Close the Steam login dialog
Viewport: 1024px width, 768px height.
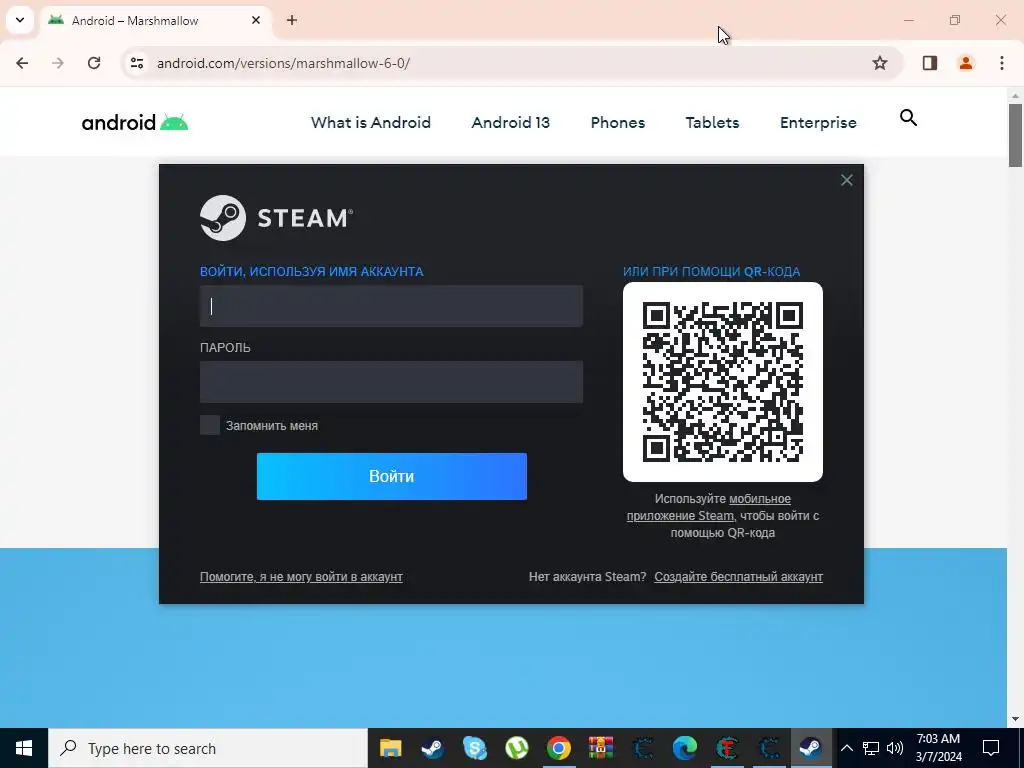846,180
